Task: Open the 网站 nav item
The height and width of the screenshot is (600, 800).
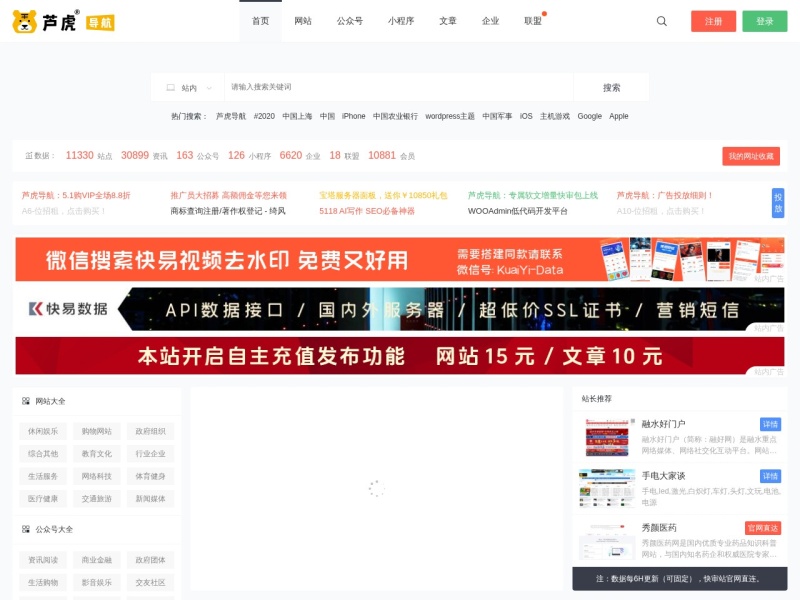Action: [303, 21]
